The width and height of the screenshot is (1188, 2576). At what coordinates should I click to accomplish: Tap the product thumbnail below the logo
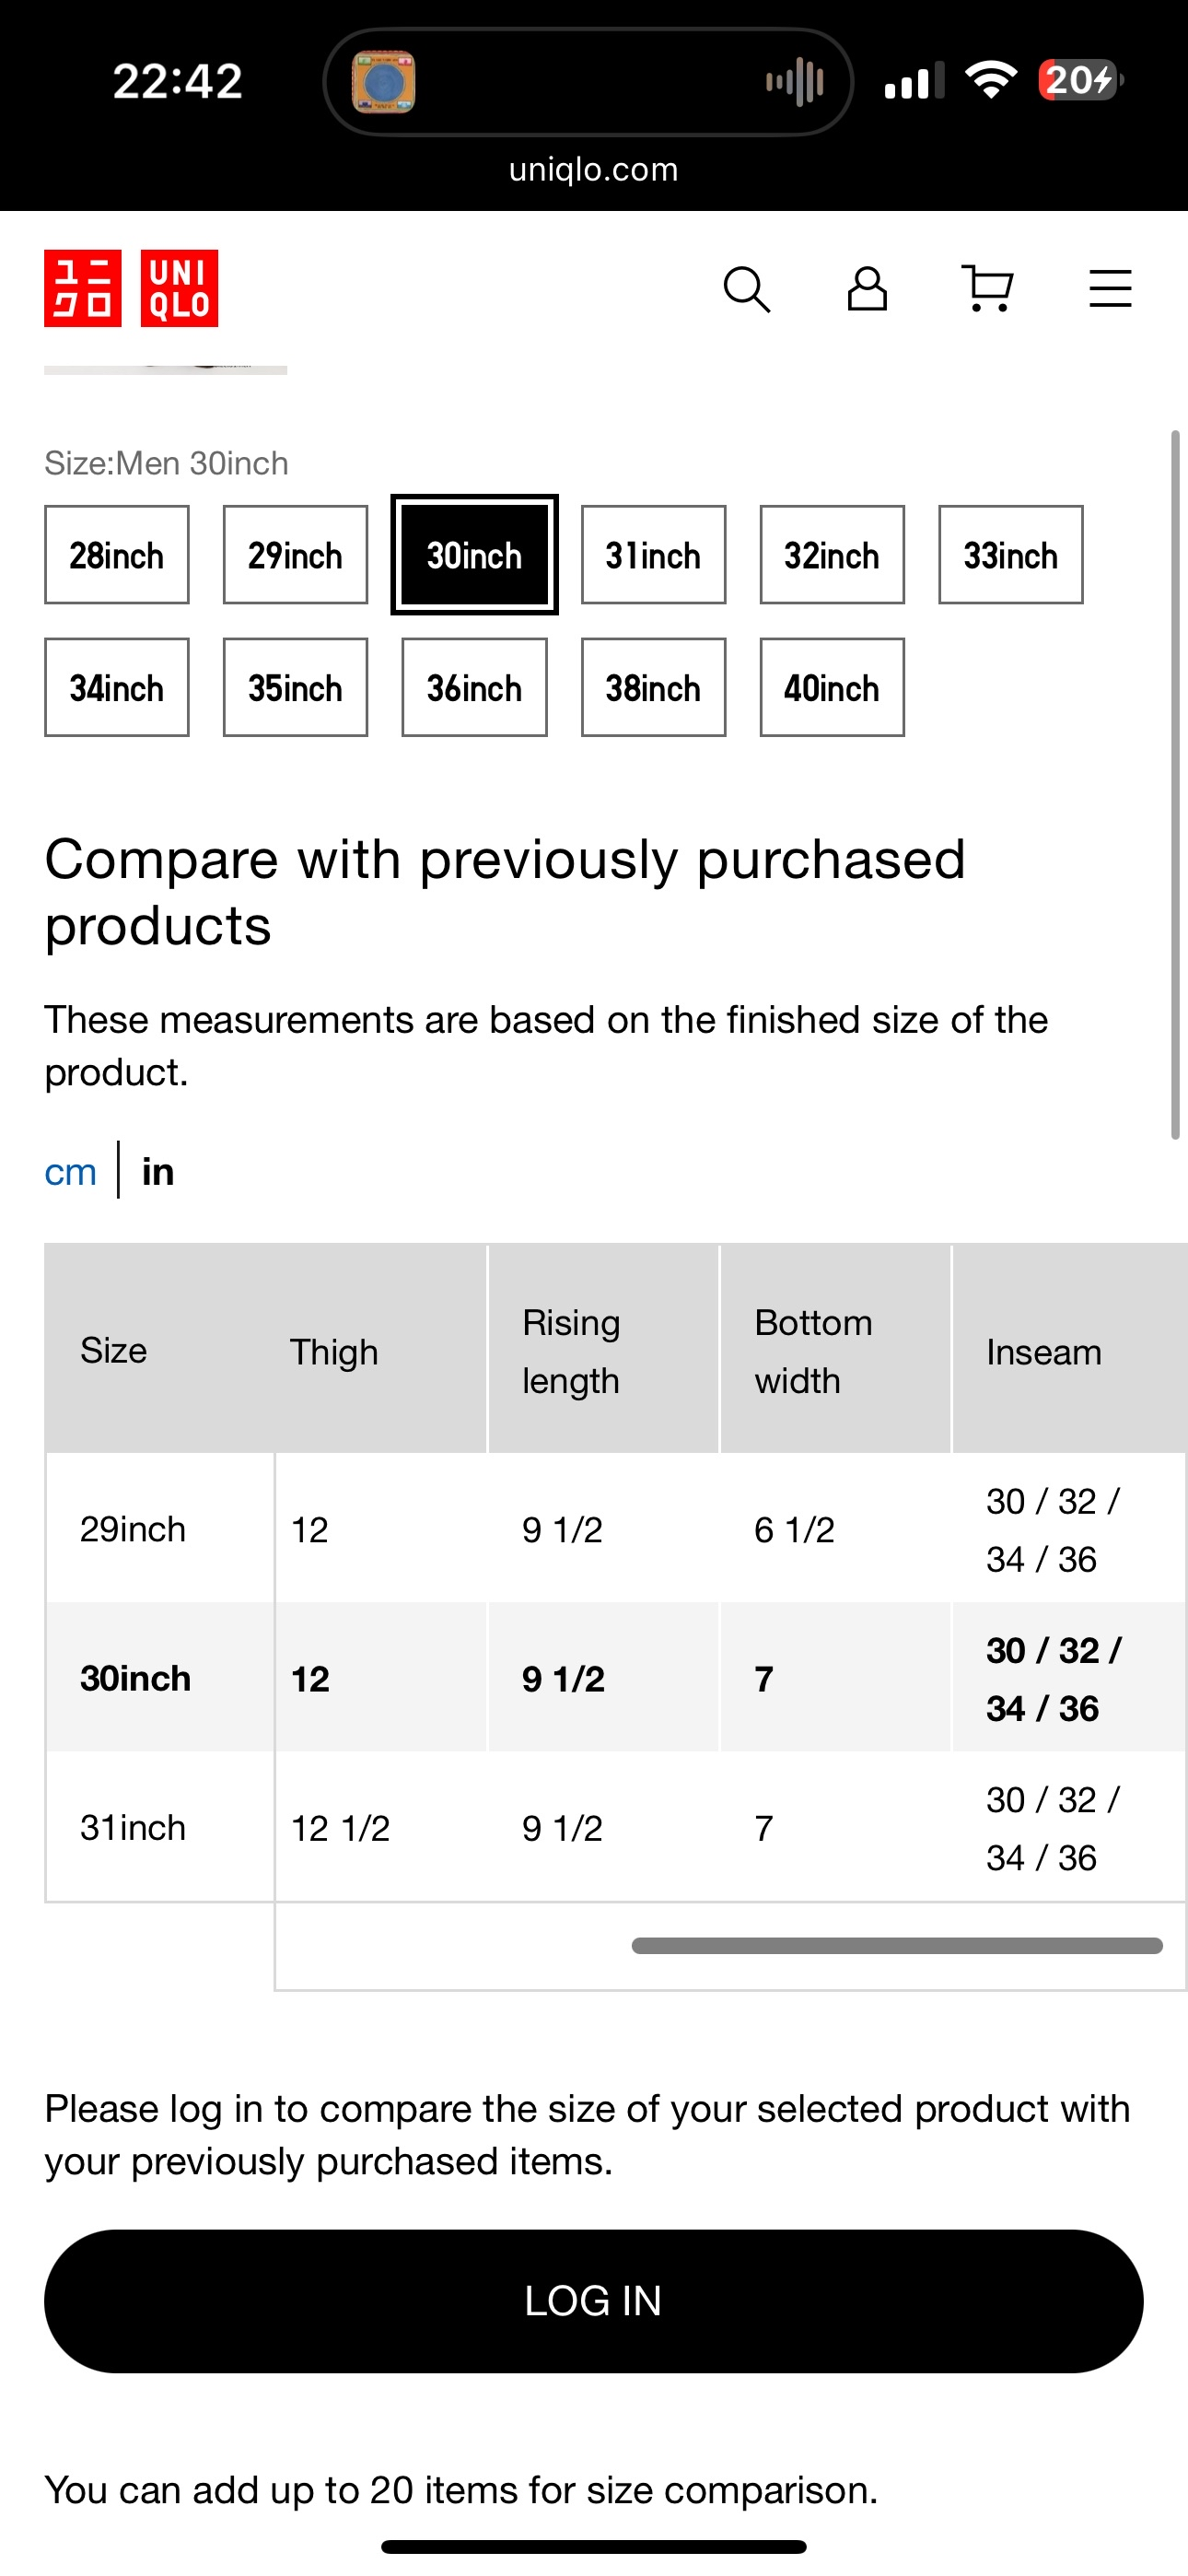coord(166,369)
